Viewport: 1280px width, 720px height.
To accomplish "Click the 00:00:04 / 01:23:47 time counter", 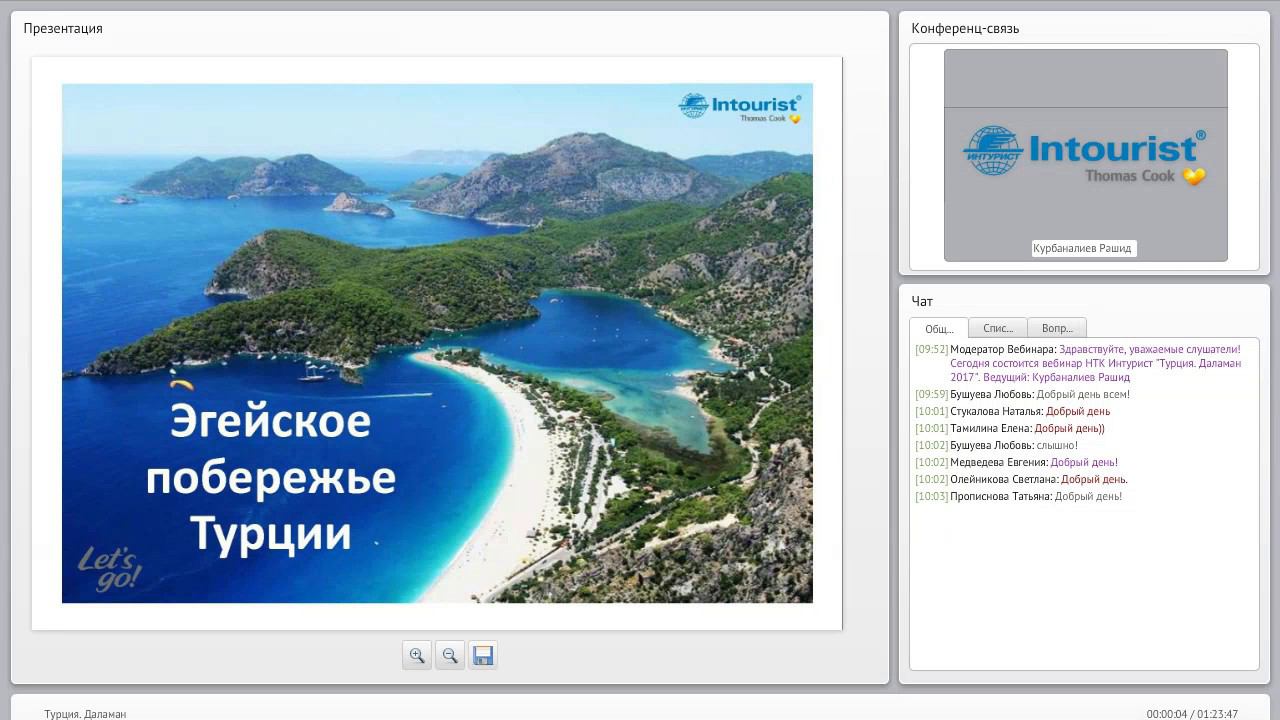I will [1192, 714].
